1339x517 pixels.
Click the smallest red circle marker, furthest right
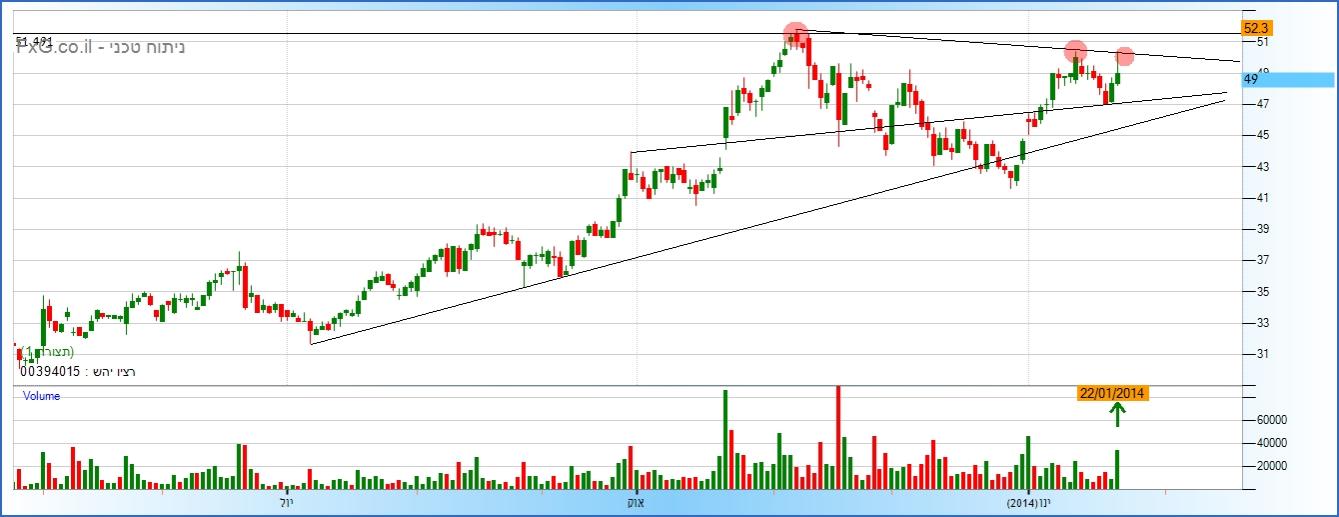tap(1124, 56)
